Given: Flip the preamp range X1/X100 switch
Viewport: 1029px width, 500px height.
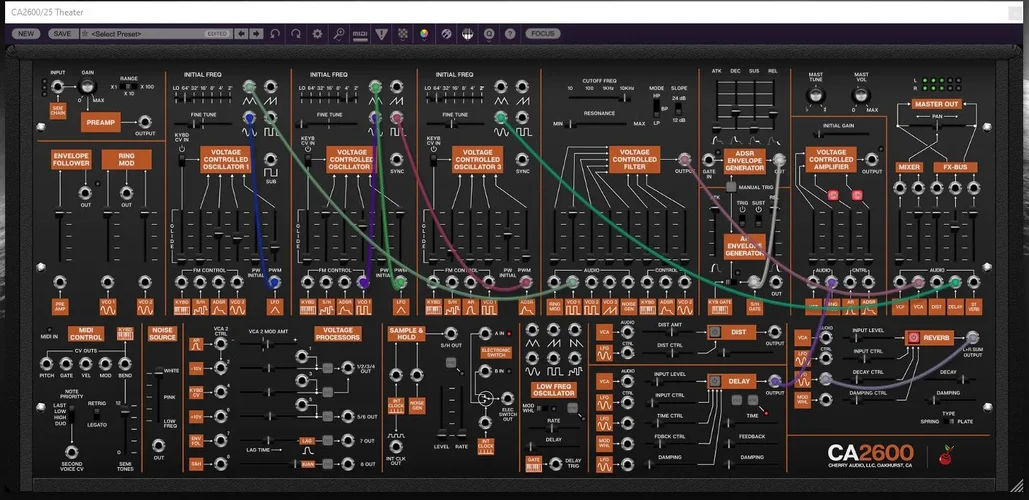Looking at the screenshot, I should pyautogui.click(x=129, y=87).
